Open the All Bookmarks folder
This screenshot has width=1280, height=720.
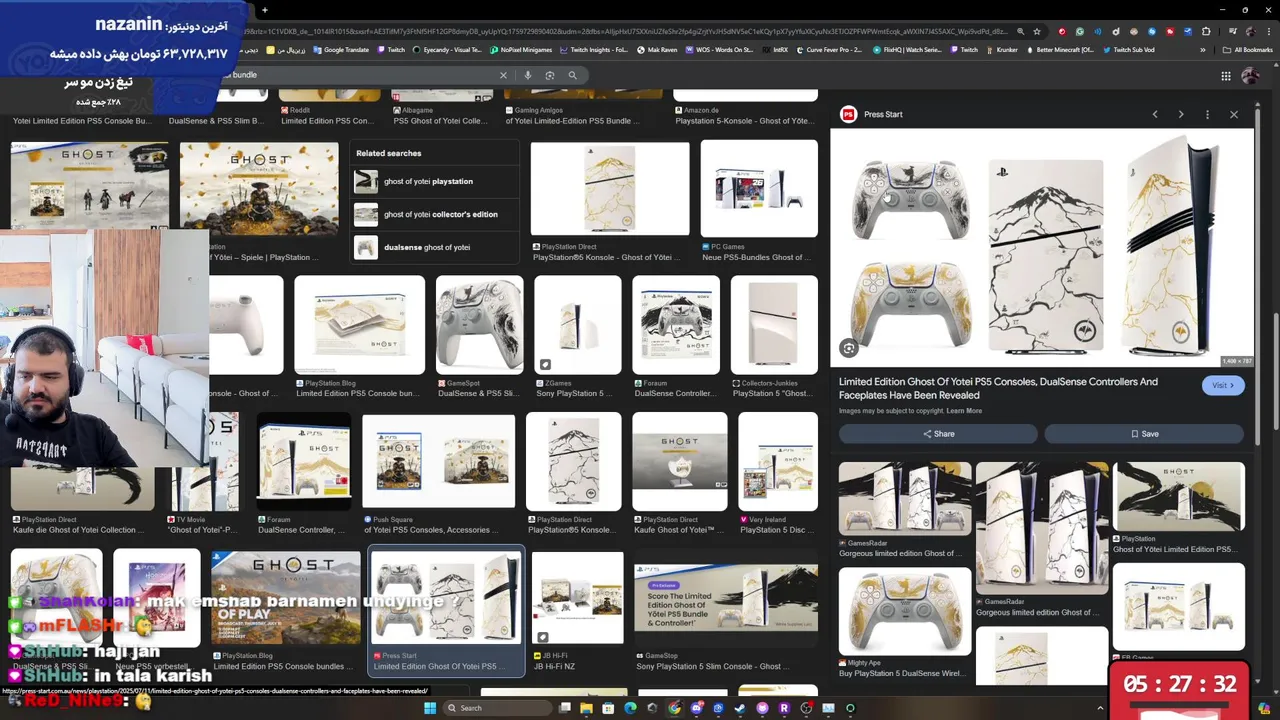click(x=1247, y=50)
